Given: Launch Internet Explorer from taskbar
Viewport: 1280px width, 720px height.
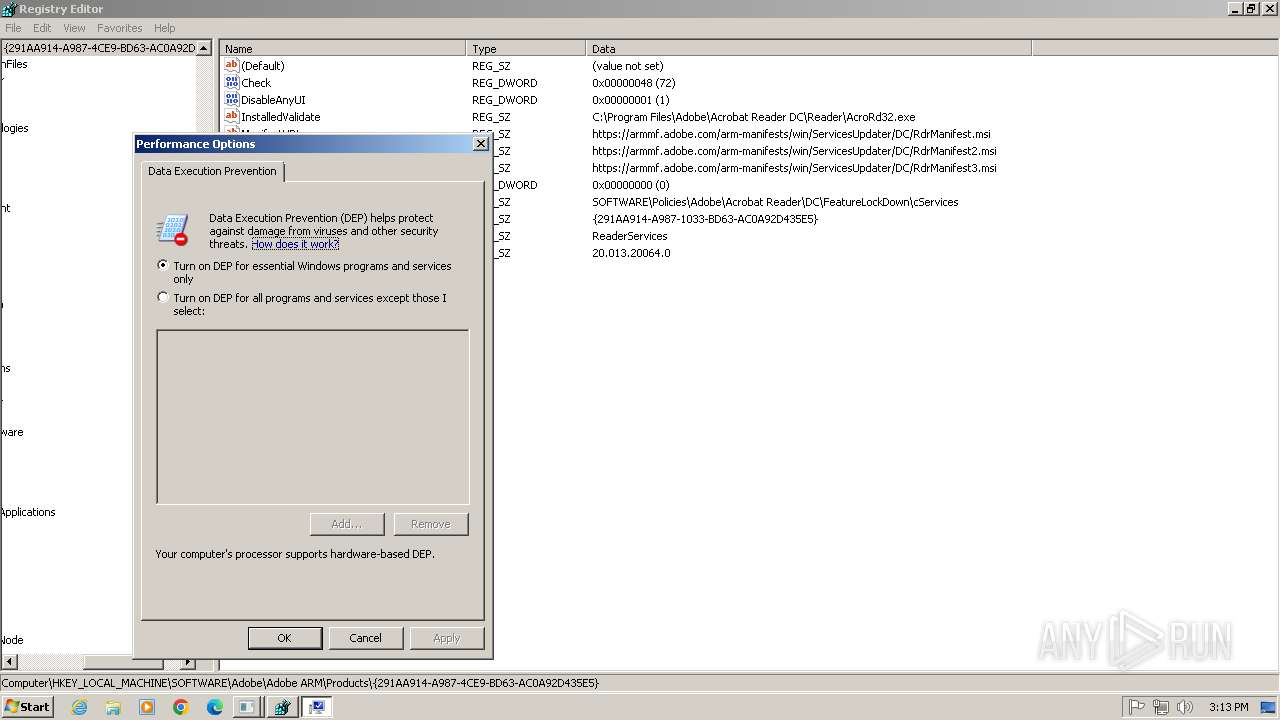Looking at the screenshot, I should click(80, 707).
